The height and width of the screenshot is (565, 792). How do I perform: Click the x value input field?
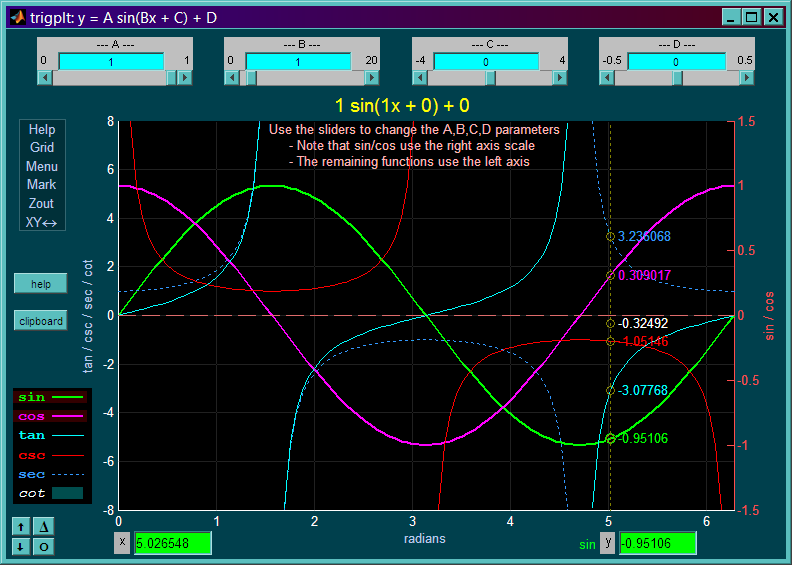173,543
